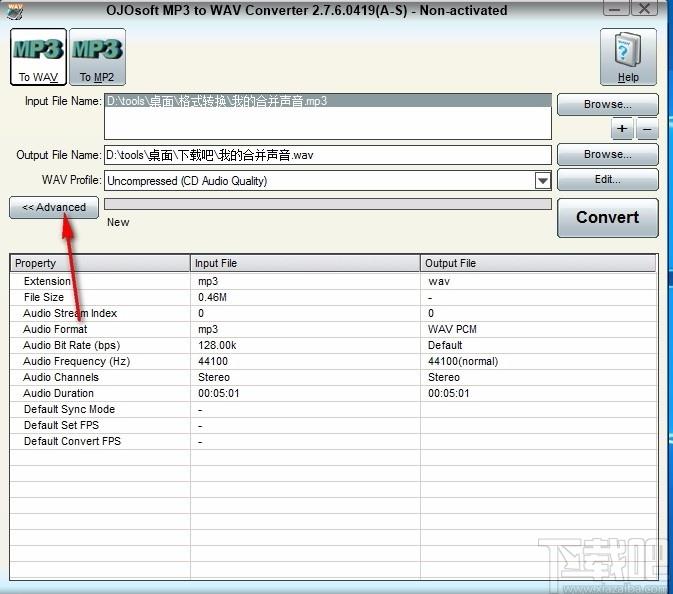Select Uncompressed (CD Audio Quality) profile box

[328, 181]
